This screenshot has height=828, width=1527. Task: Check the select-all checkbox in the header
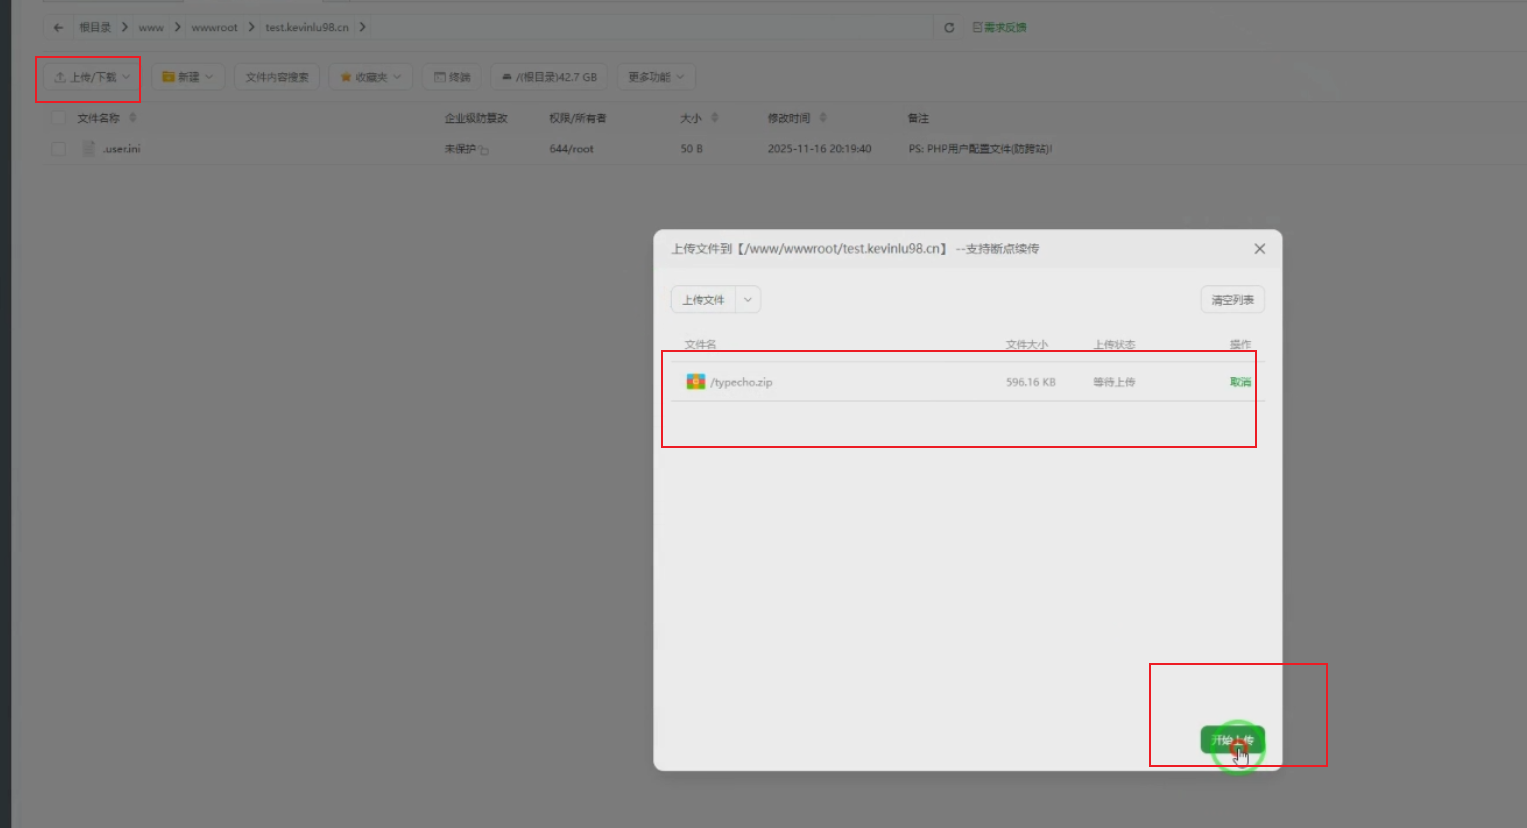[x=57, y=117]
